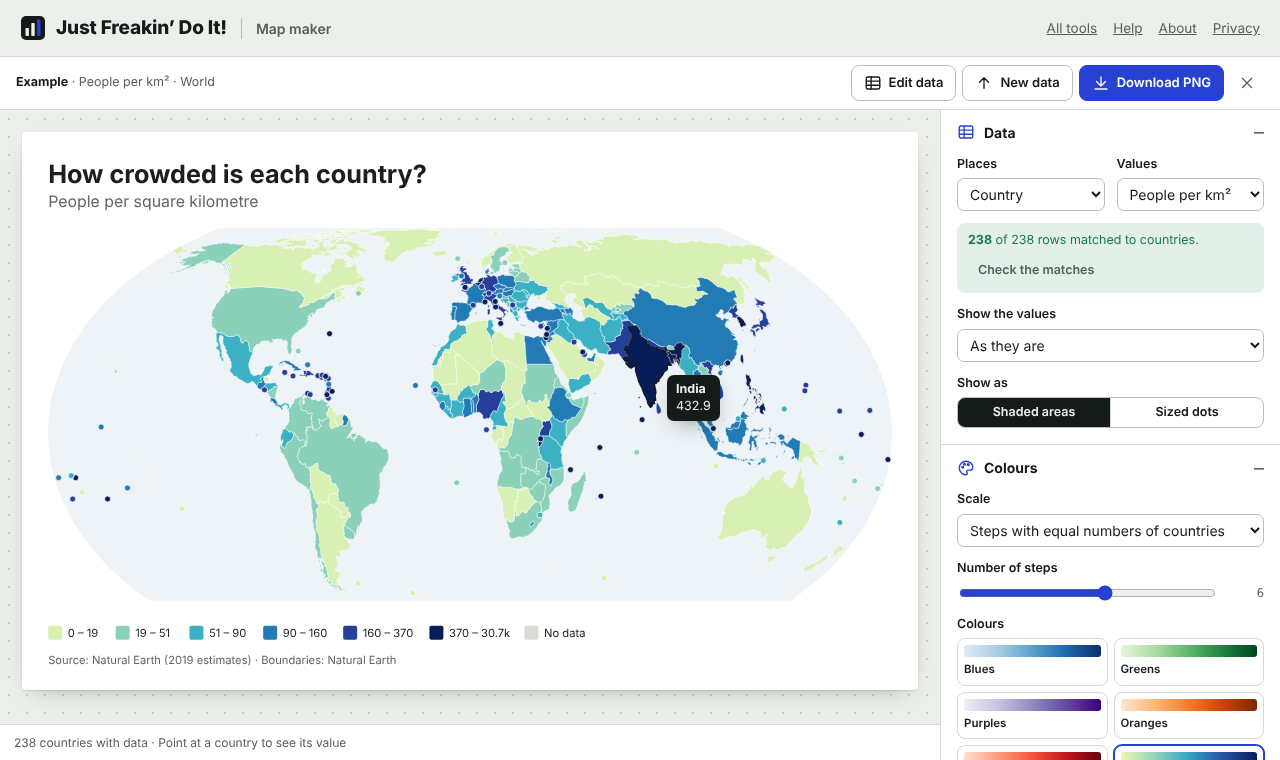This screenshot has height=760, width=1280.
Task: Download the map as a PNG
Action: [x=1151, y=83]
